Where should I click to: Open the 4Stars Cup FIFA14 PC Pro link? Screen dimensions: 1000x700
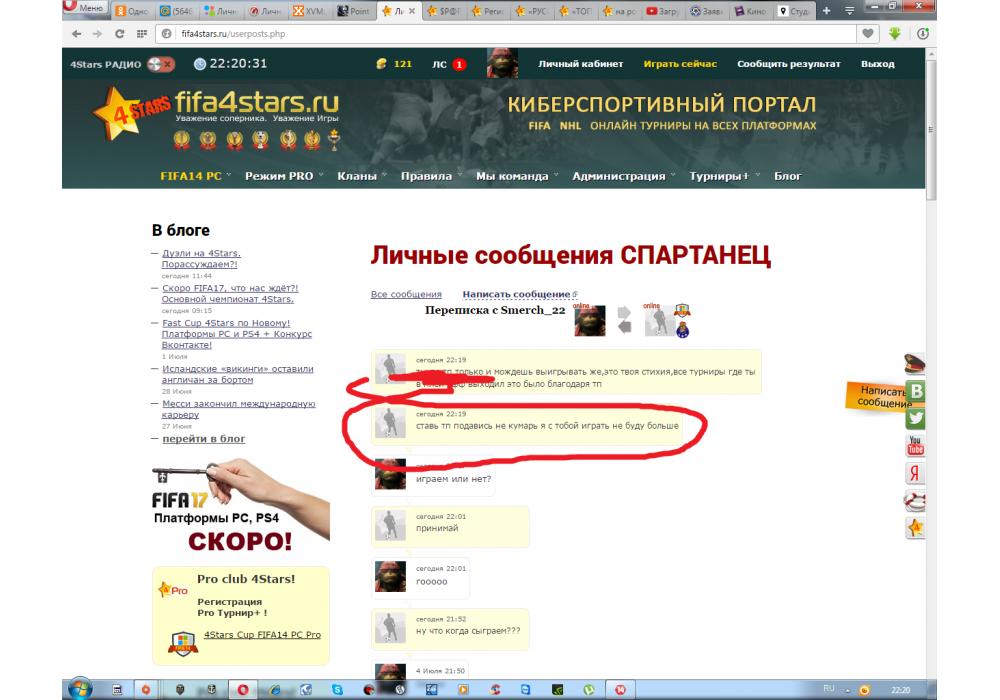pos(262,635)
